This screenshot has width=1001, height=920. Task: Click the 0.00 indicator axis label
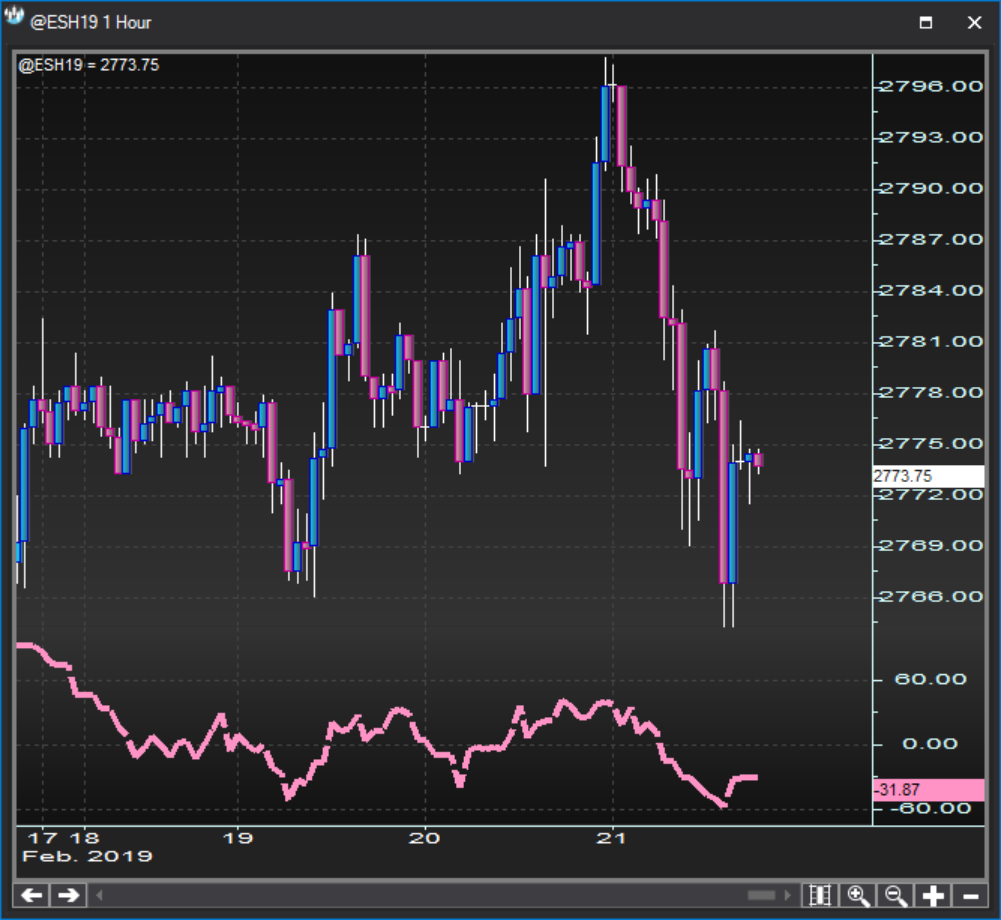coord(930,744)
